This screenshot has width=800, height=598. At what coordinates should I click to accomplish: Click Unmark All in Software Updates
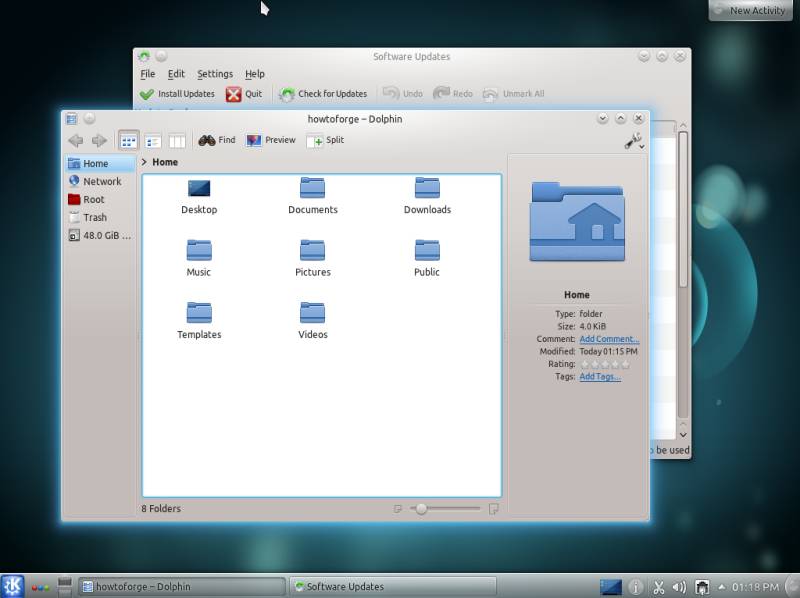point(514,94)
